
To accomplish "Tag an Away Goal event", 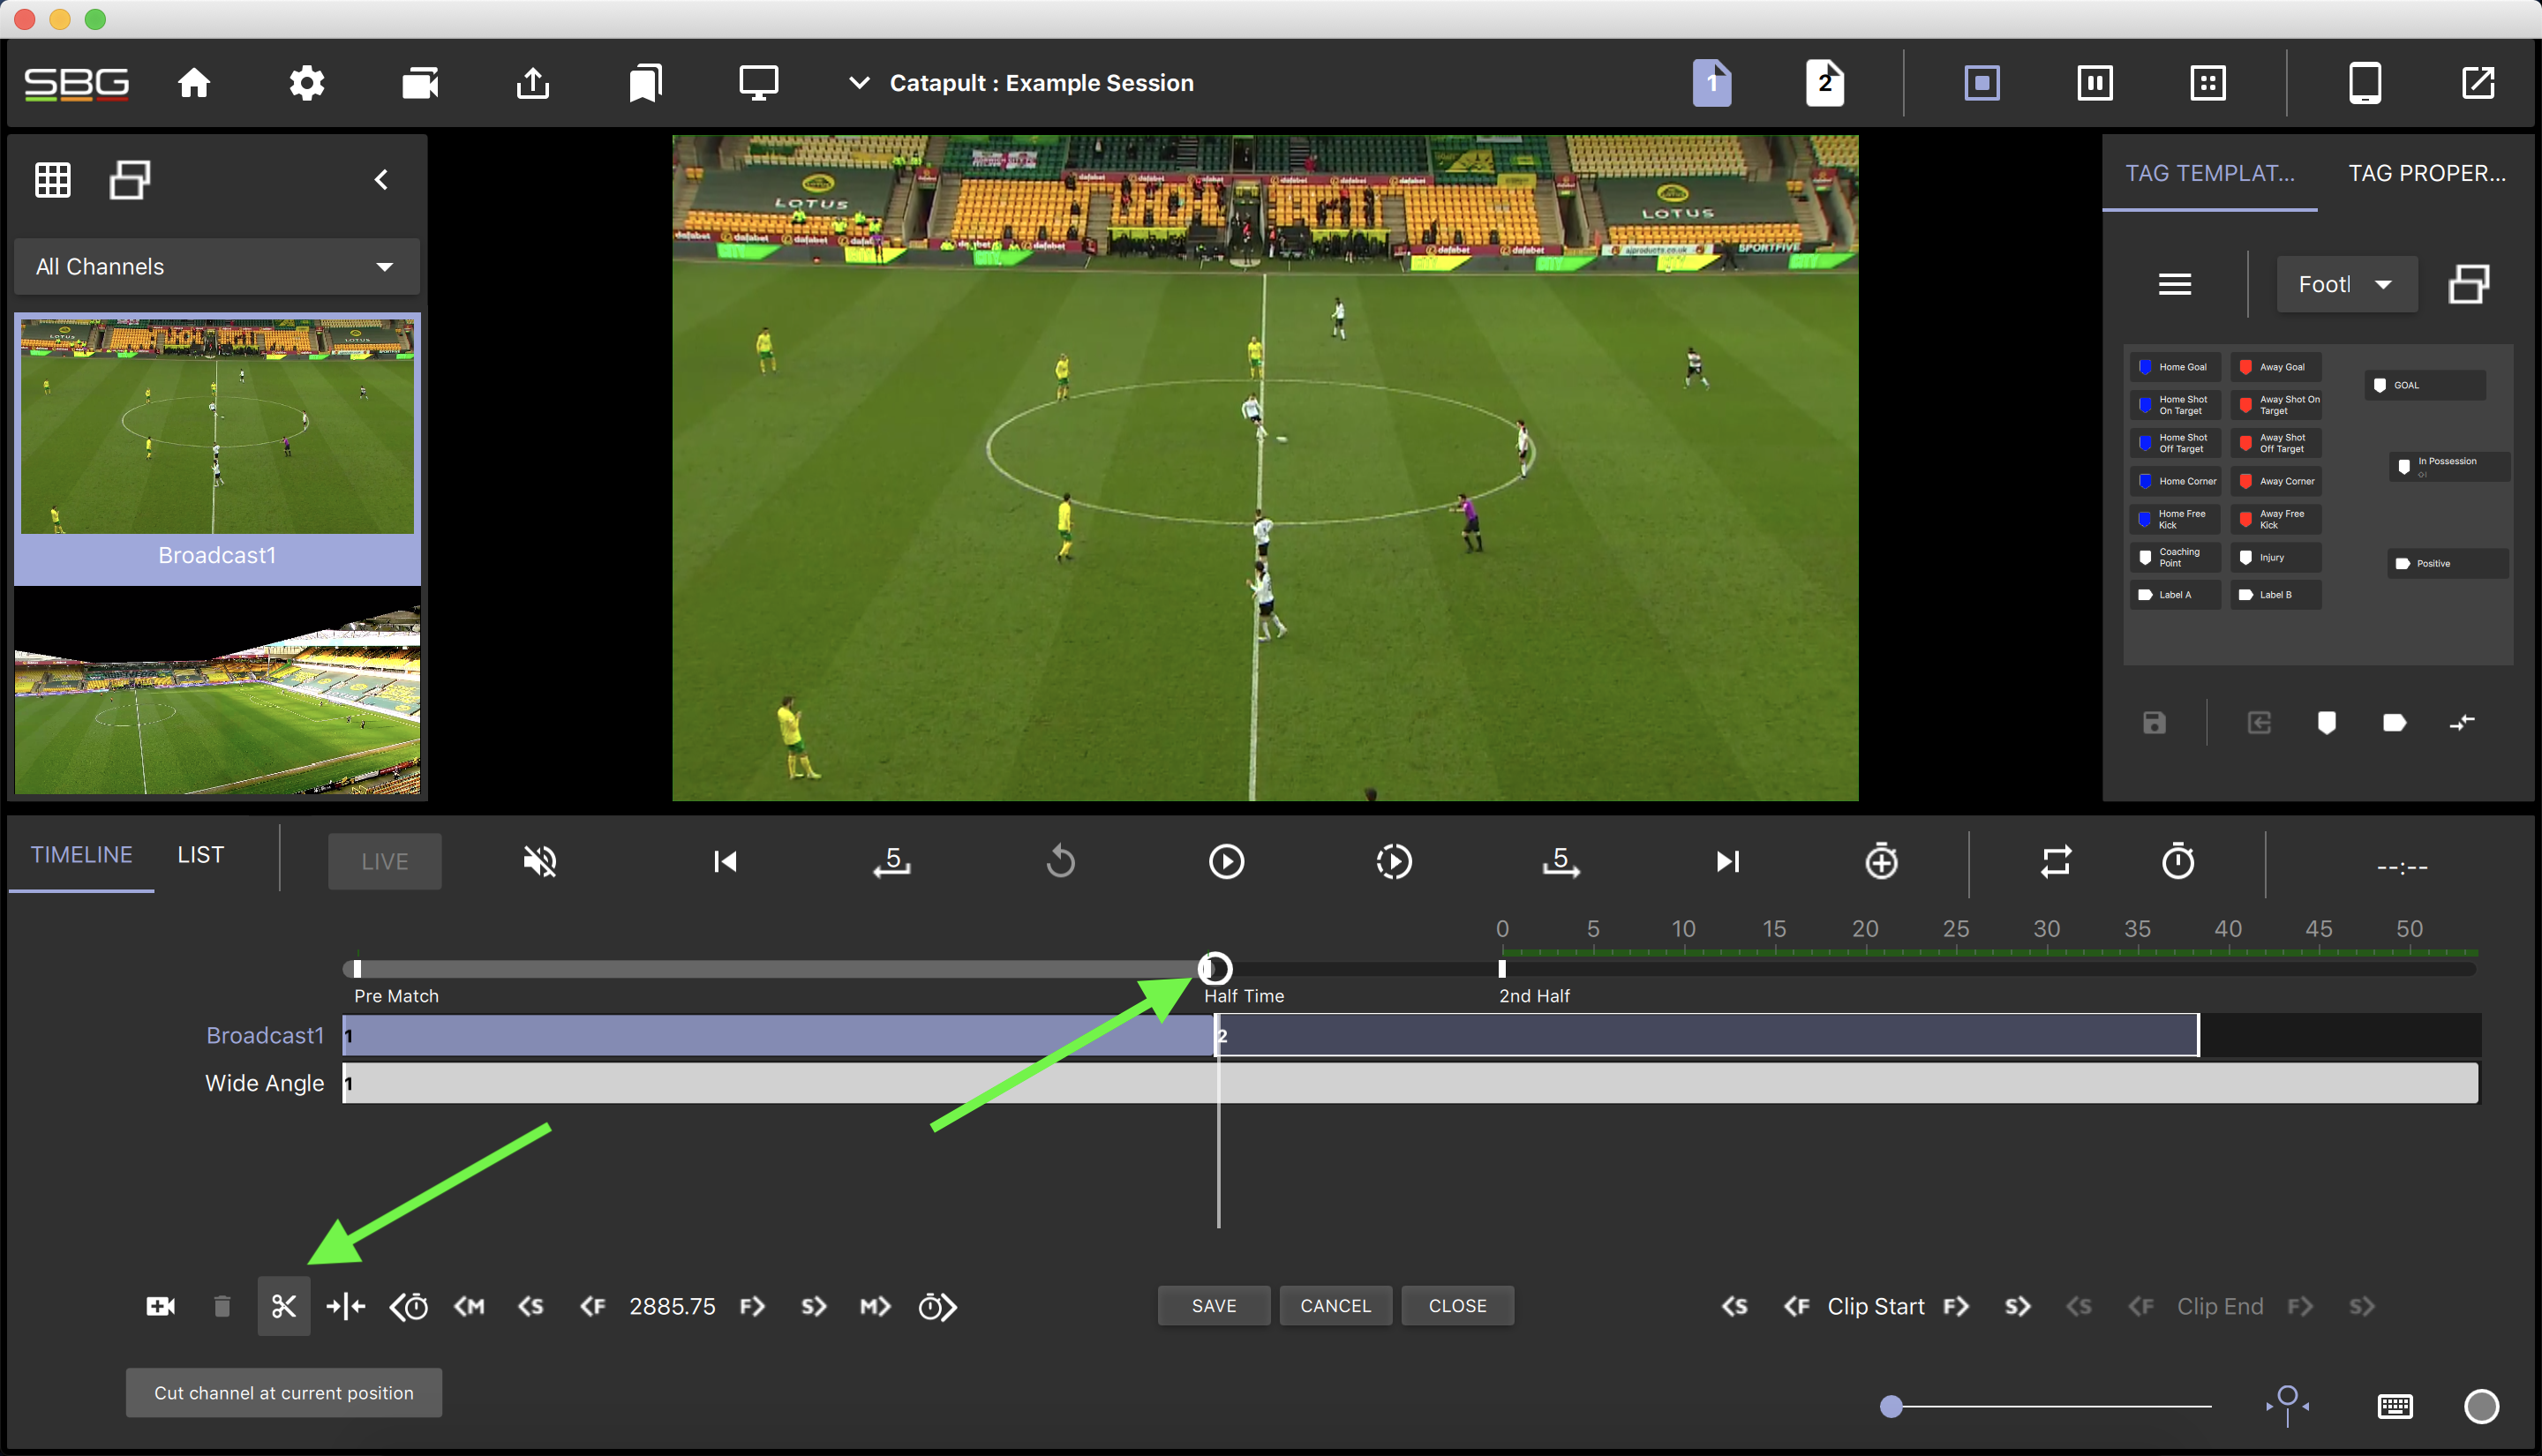I will click(x=2275, y=367).
